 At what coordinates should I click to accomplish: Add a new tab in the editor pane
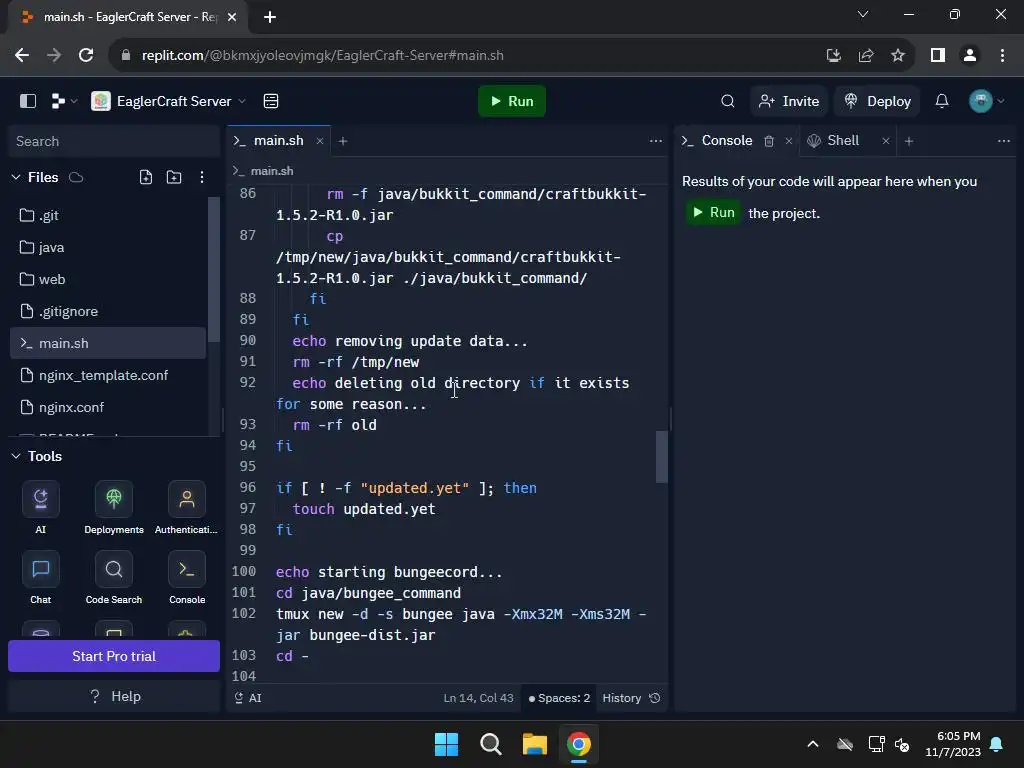[x=343, y=141]
